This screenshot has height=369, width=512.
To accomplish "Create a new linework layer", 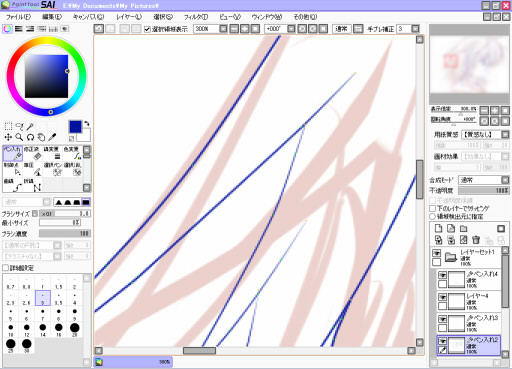I will (x=451, y=228).
